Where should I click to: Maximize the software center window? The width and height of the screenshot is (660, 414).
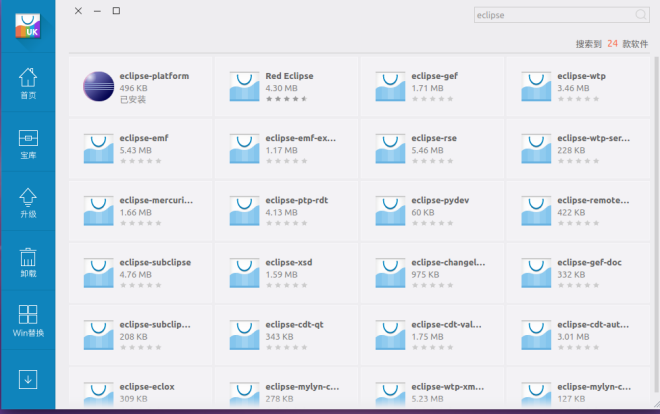pos(117,11)
